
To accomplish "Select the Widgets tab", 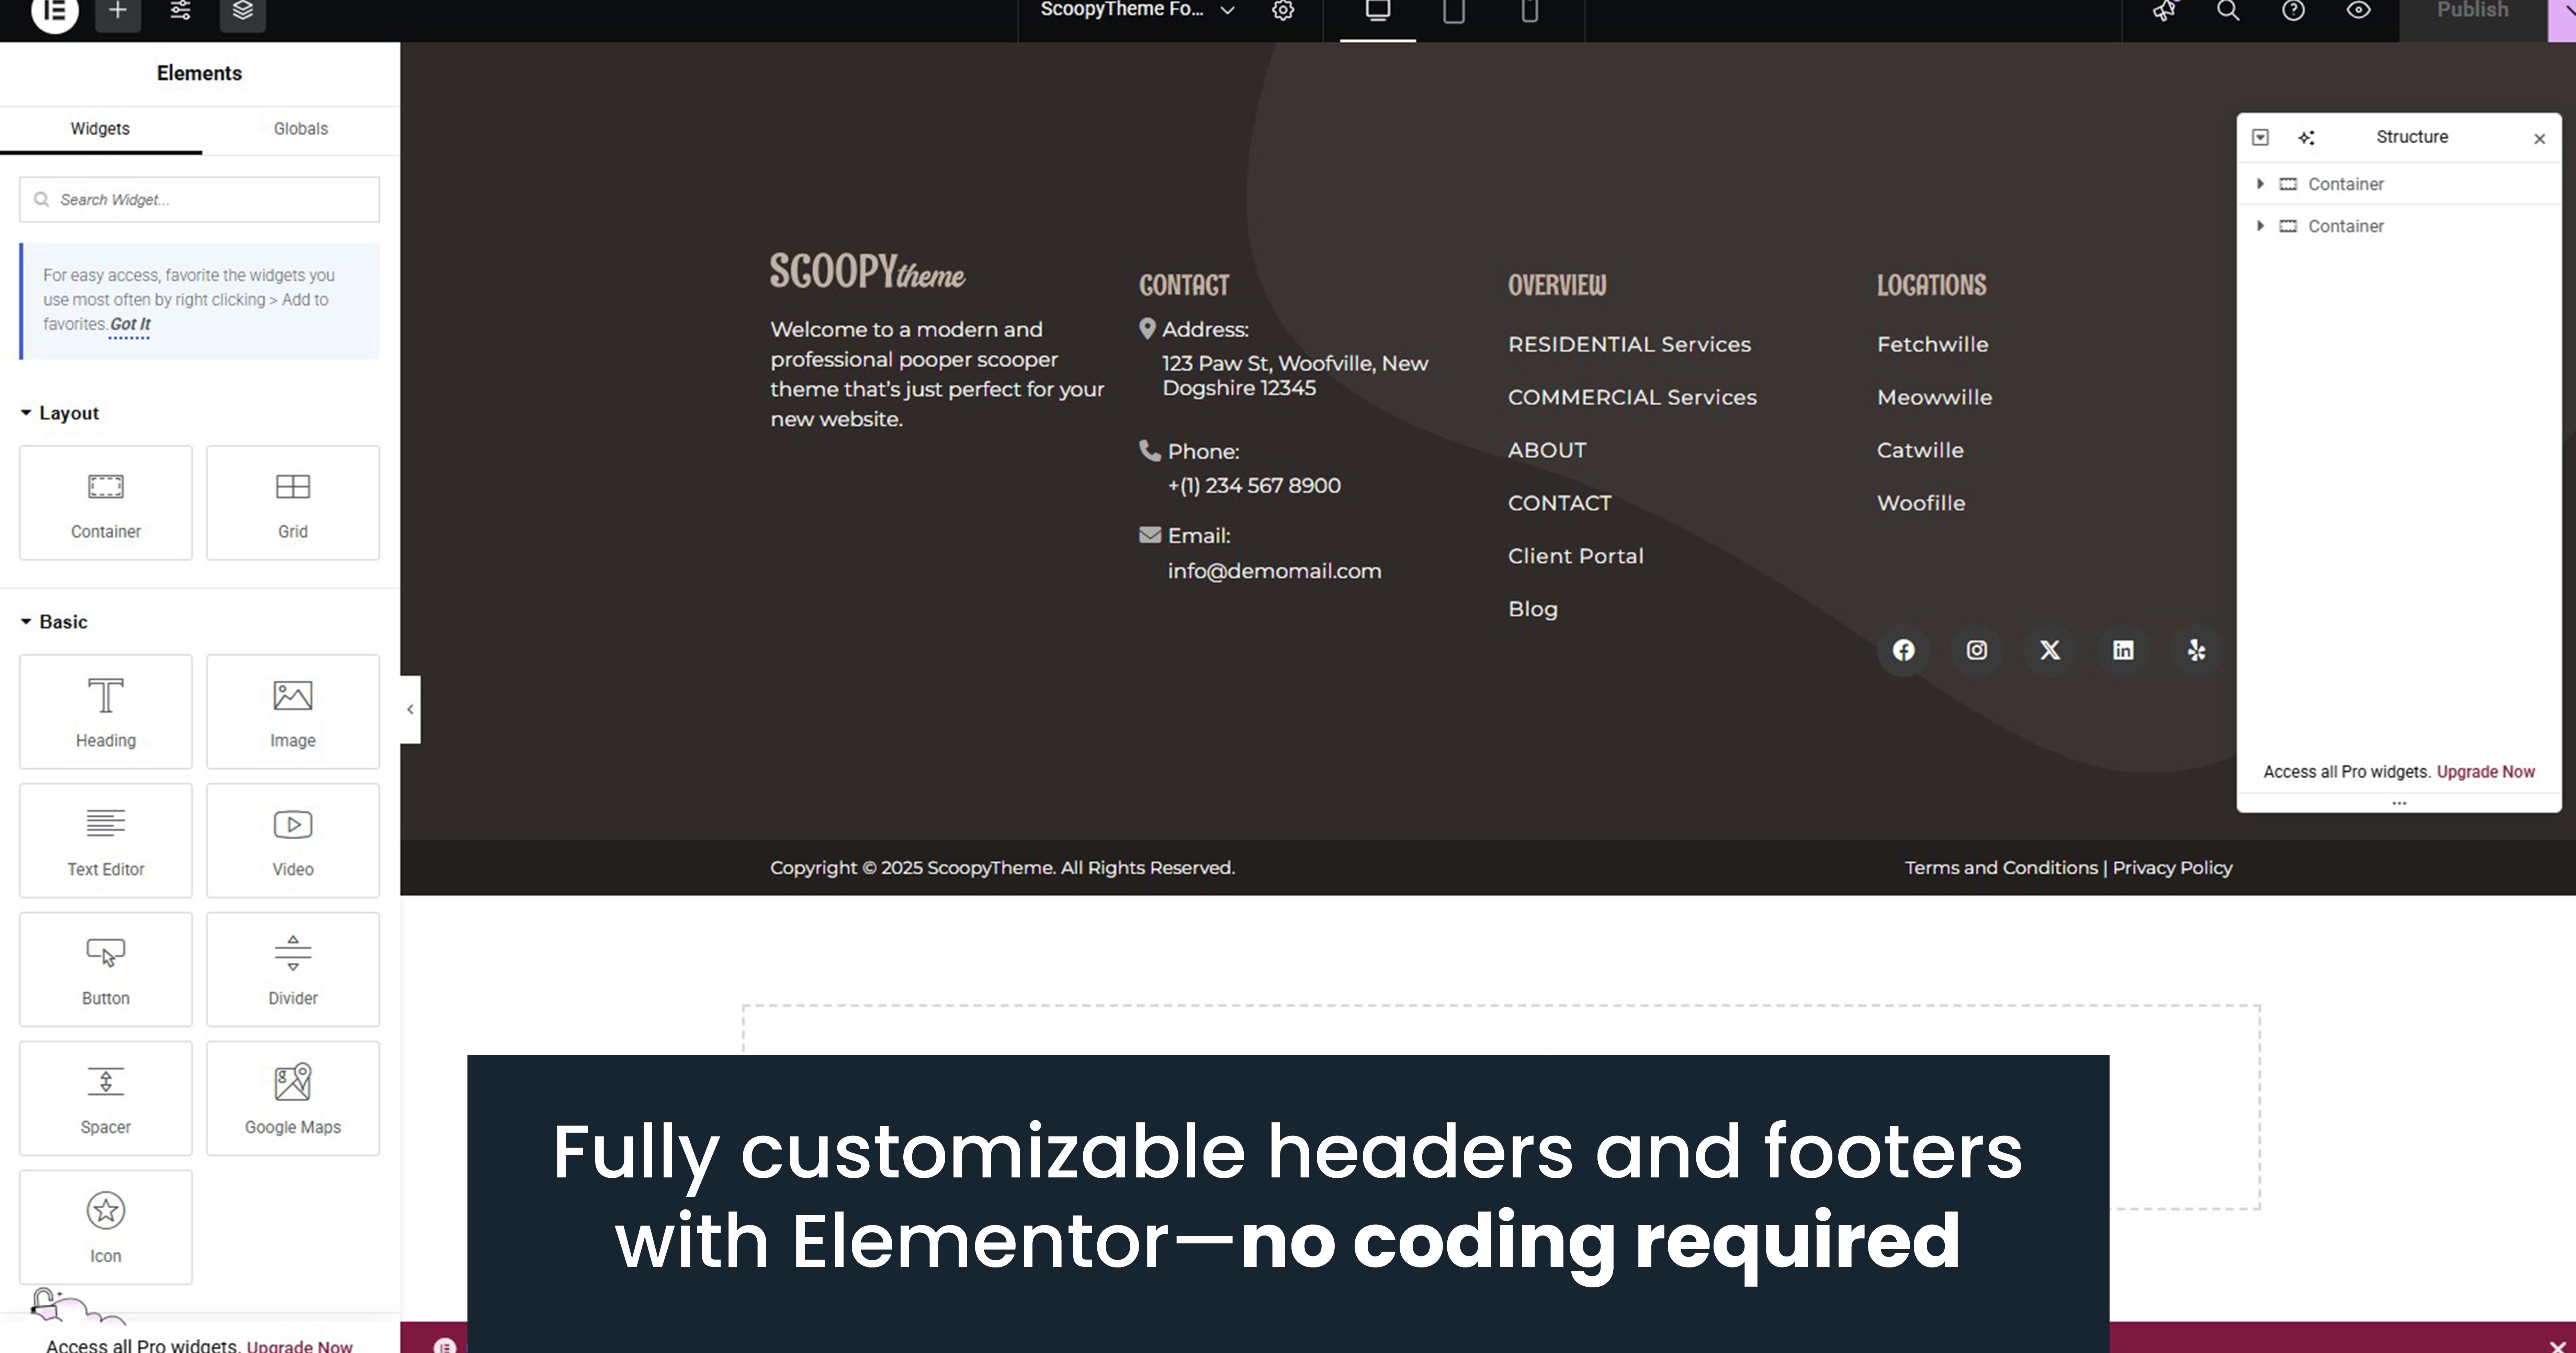I will point(100,129).
